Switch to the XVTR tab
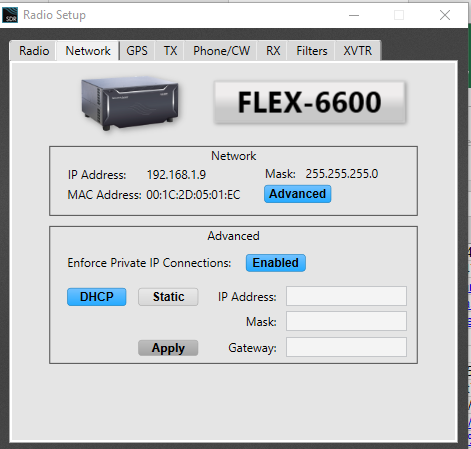The width and height of the screenshot is (471, 449). (x=357, y=51)
